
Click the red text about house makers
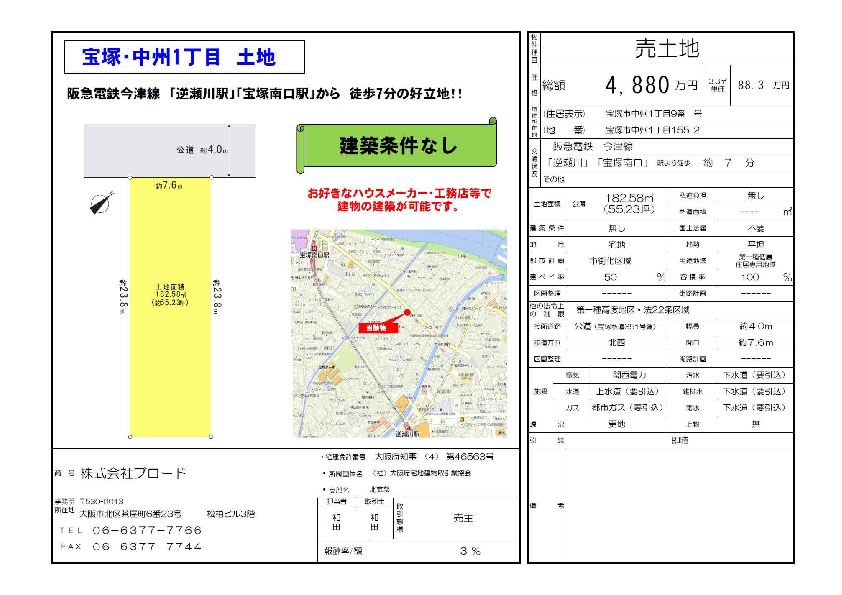[x=399, y=200]
